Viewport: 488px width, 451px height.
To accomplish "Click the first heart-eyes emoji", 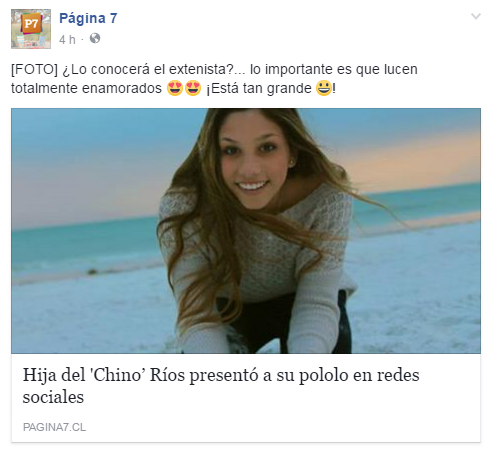I will click(175, 88).
